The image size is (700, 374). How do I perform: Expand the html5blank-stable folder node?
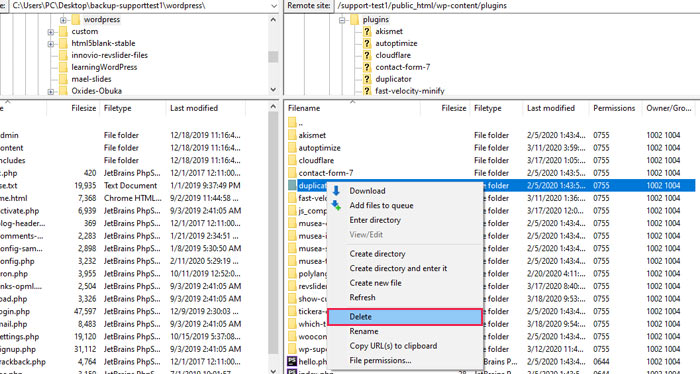point(50,44)
